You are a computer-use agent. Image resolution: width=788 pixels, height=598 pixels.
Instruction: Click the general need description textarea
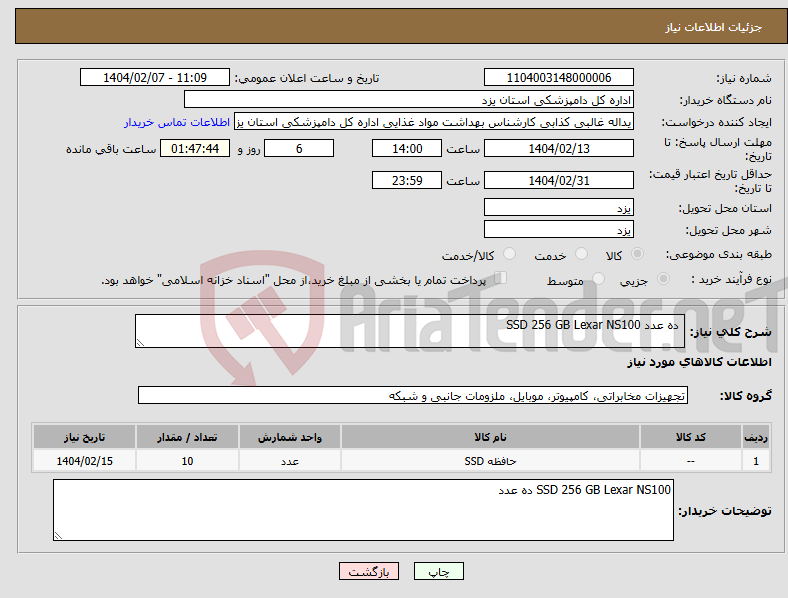coord(410,331)
